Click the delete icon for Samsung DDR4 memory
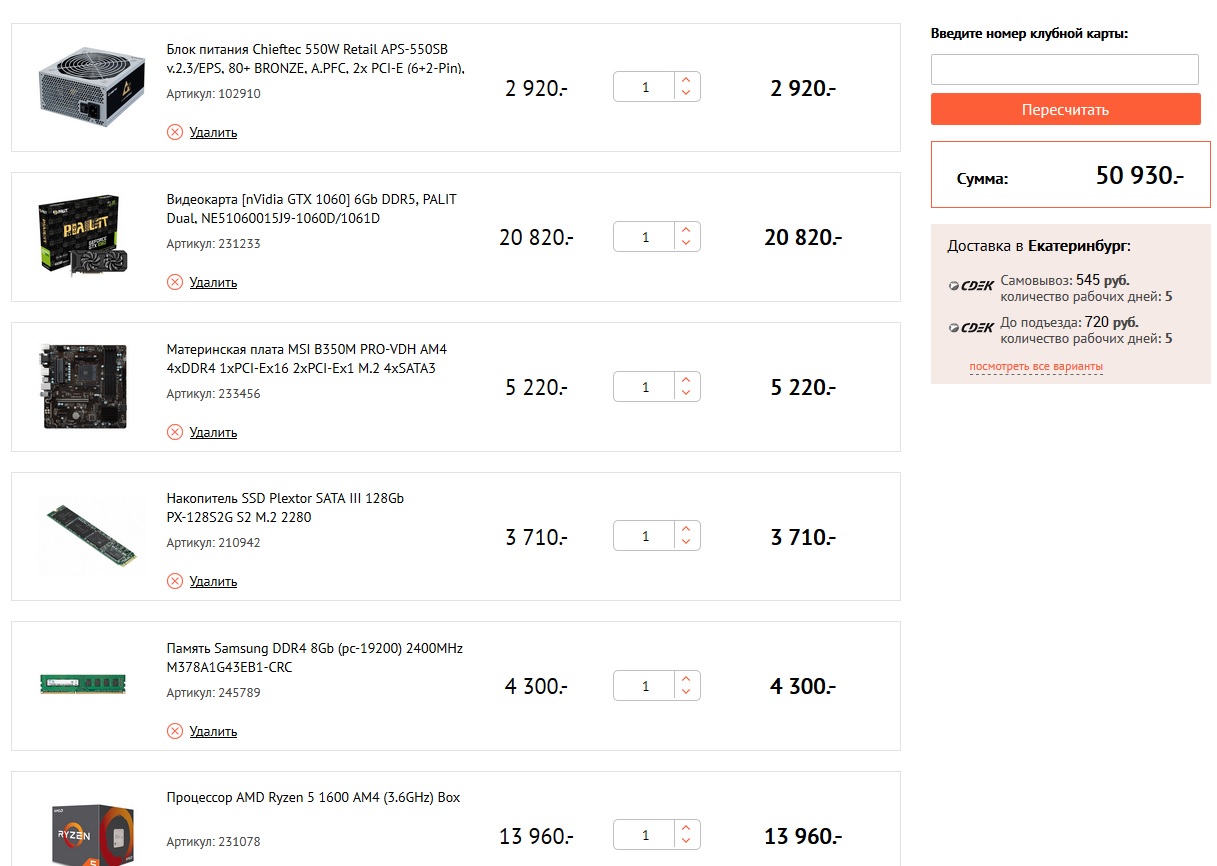The height and width of the screenshot is (866, 1217). tap(175, 731)
